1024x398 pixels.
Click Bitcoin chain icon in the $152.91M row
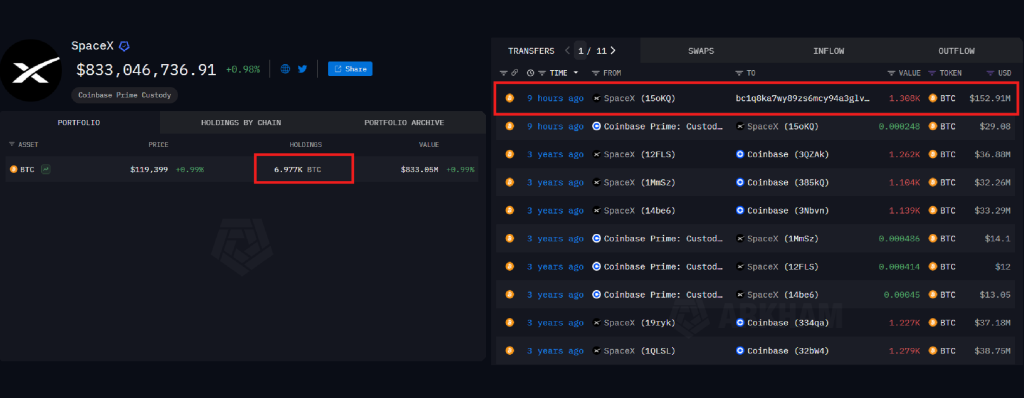point(510,99)
